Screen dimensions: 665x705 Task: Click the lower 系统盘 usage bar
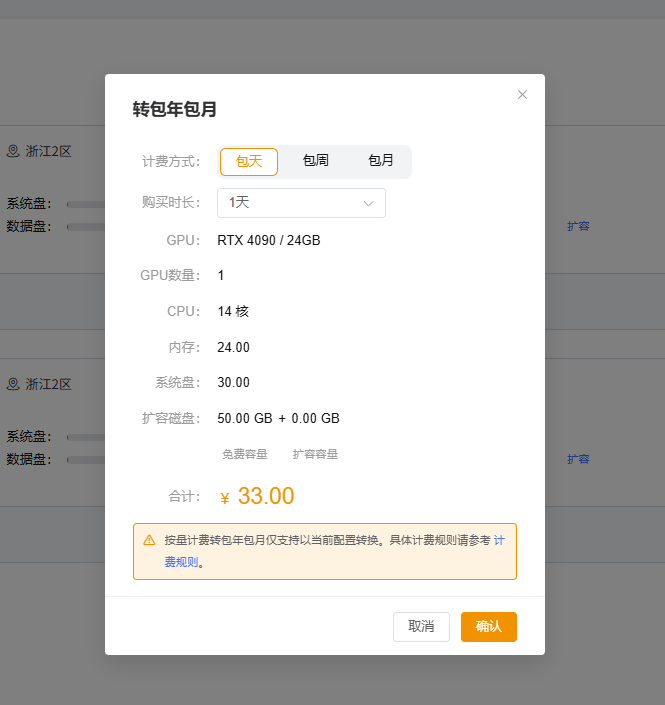86,437
